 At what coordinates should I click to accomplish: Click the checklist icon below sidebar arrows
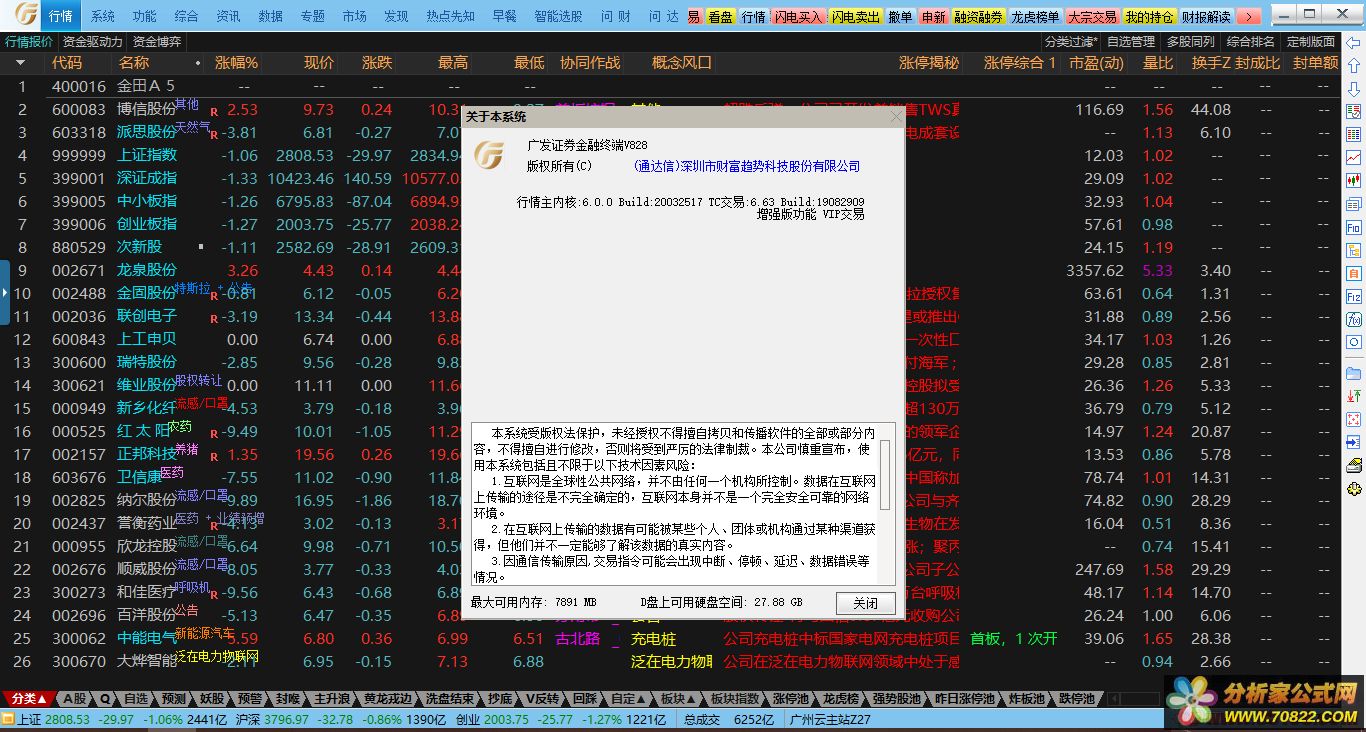tap(1353, 111)
